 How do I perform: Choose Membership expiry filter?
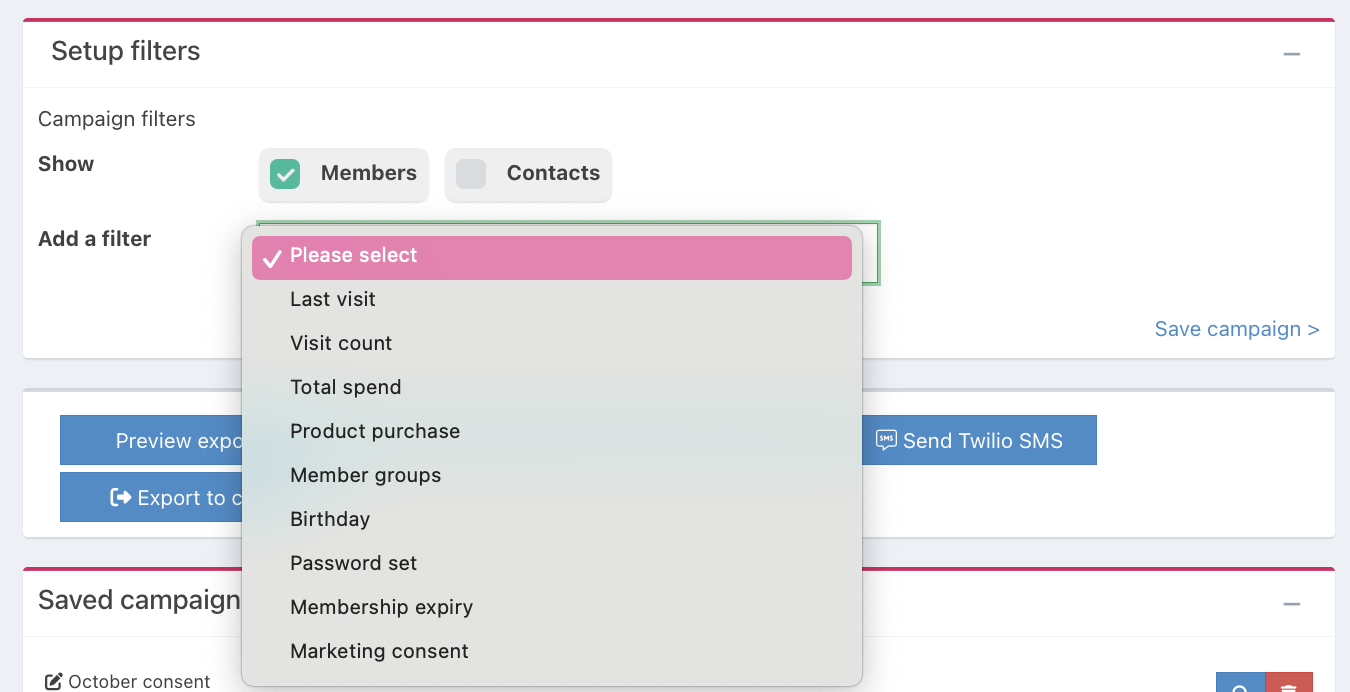point(382,607)
